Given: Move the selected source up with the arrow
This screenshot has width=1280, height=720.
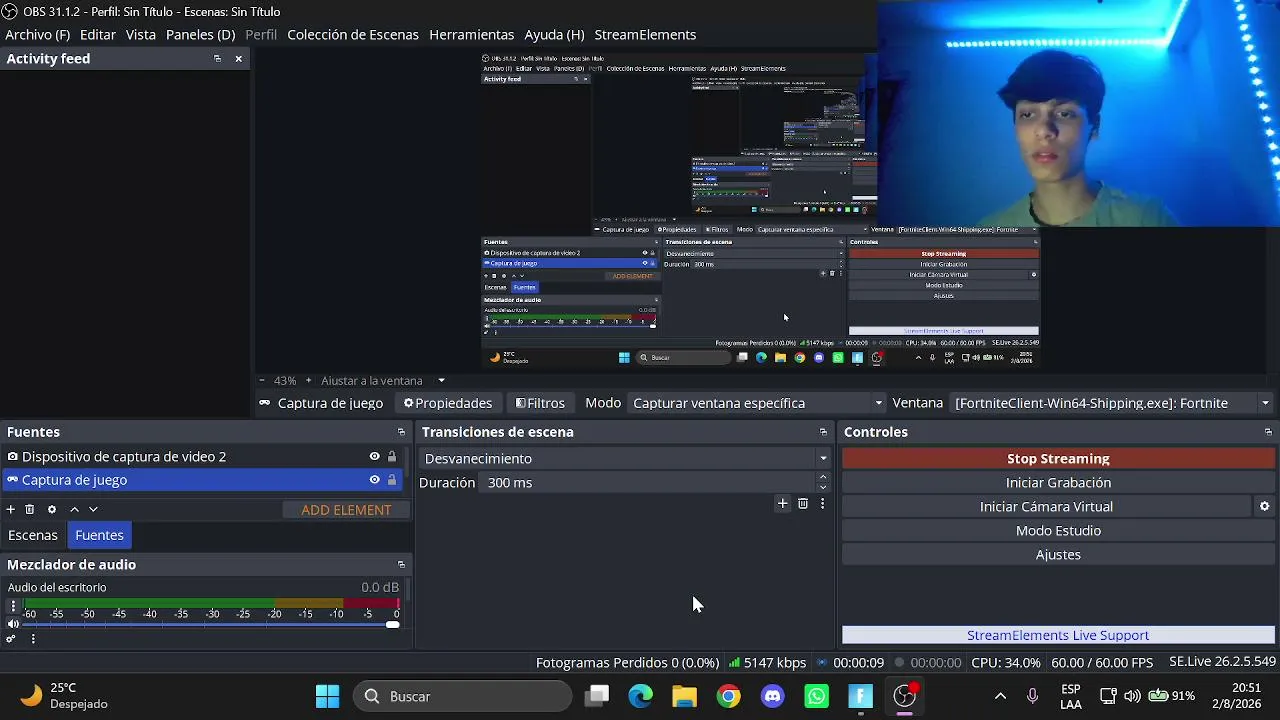Looking at the screenshot, I should pos(74,510).
